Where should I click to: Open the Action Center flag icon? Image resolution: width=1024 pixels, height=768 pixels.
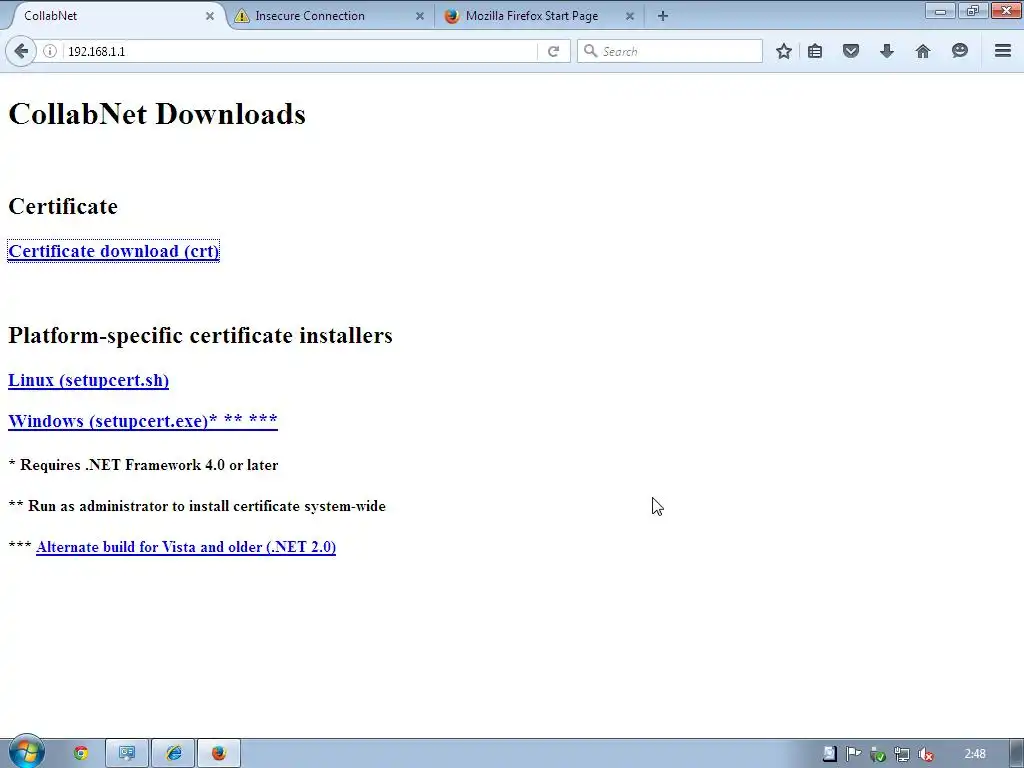tap(853, 754)
